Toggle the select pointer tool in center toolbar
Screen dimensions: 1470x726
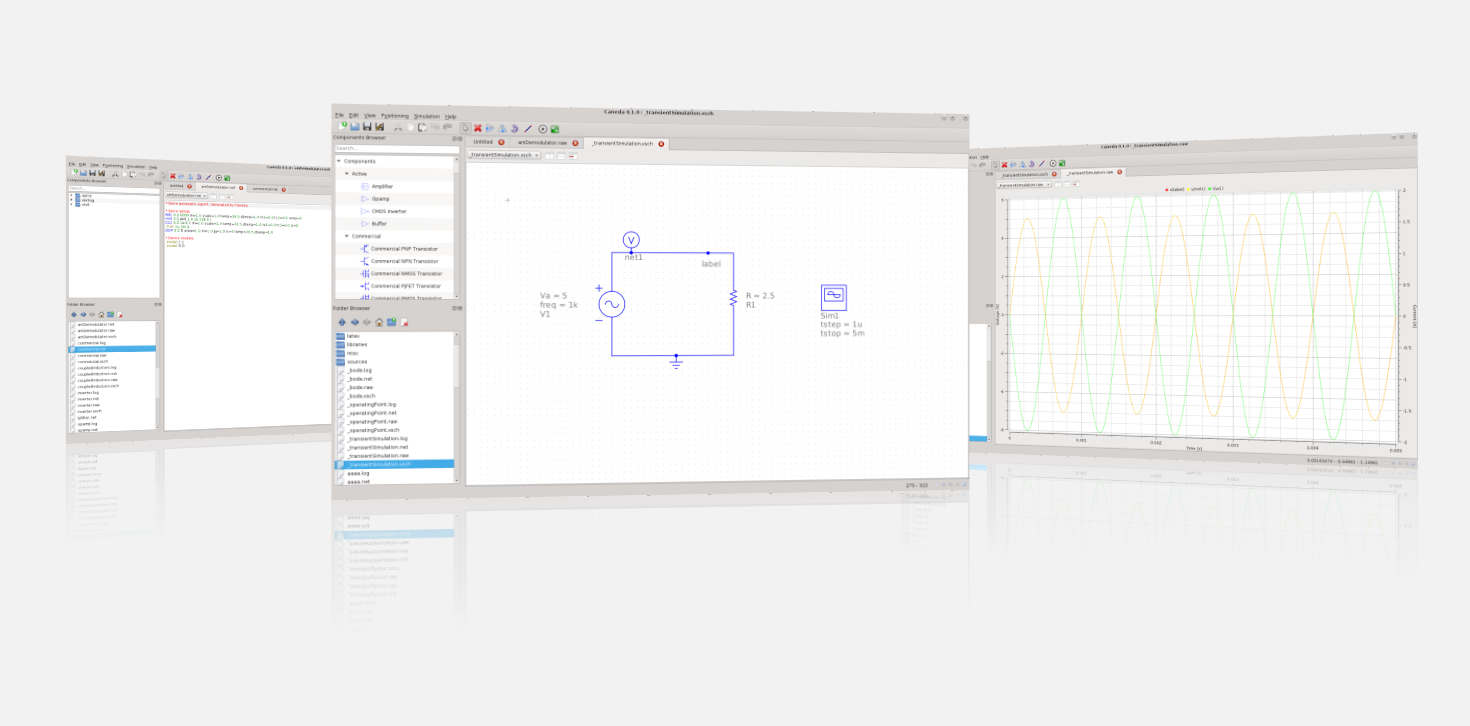pos(465,128)
